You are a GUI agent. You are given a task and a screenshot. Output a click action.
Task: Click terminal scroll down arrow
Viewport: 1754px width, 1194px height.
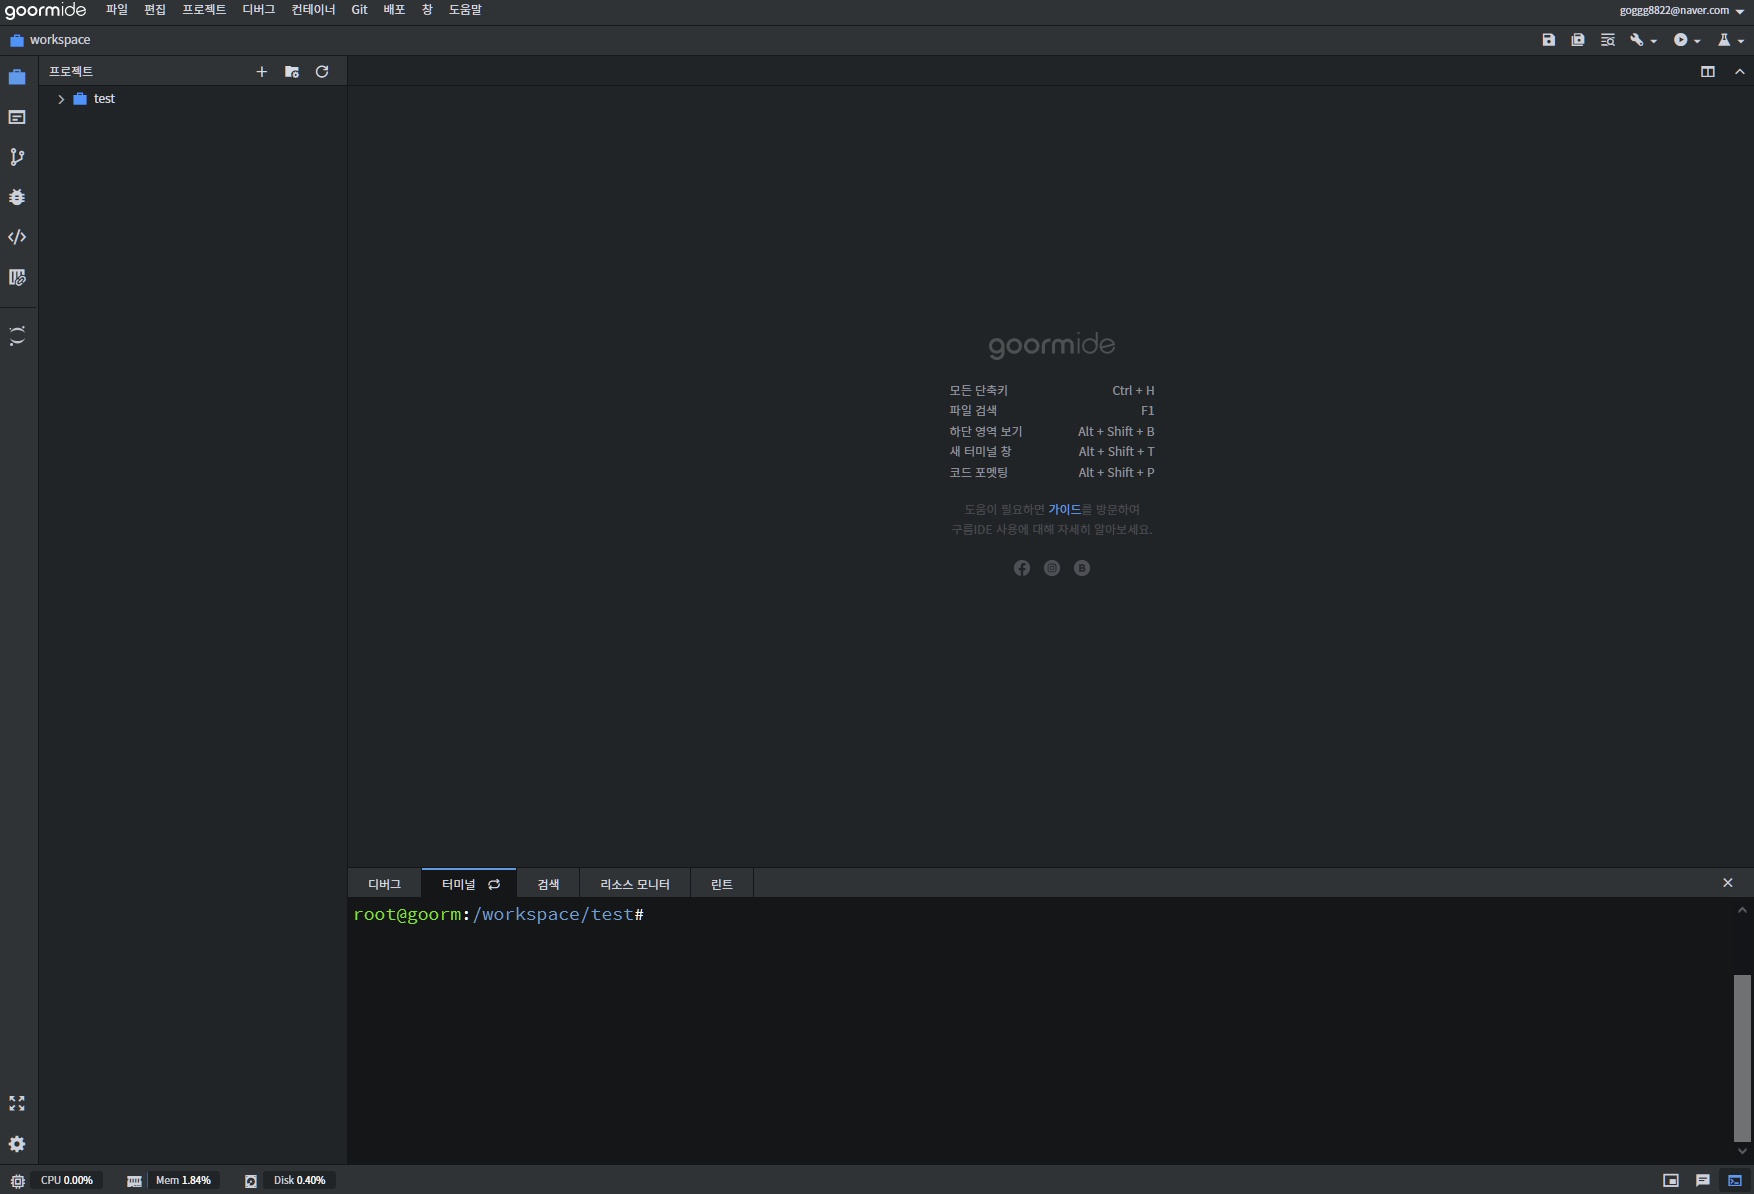click(x=1742, y=1151)
